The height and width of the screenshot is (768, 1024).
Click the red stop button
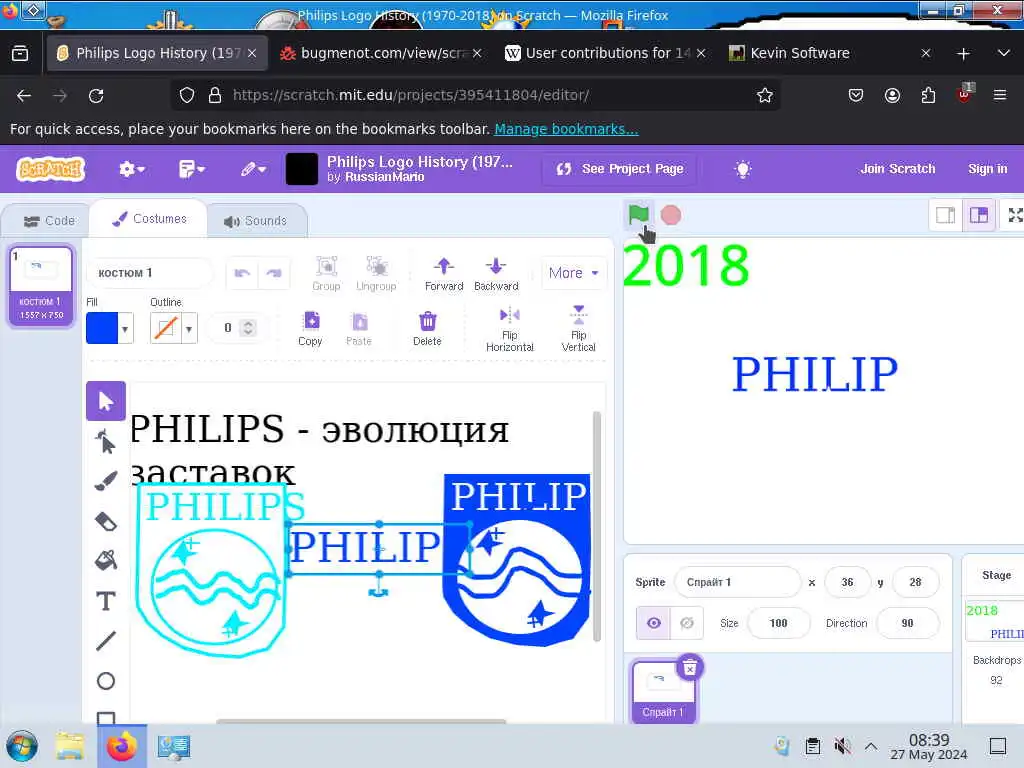(671, 215)
